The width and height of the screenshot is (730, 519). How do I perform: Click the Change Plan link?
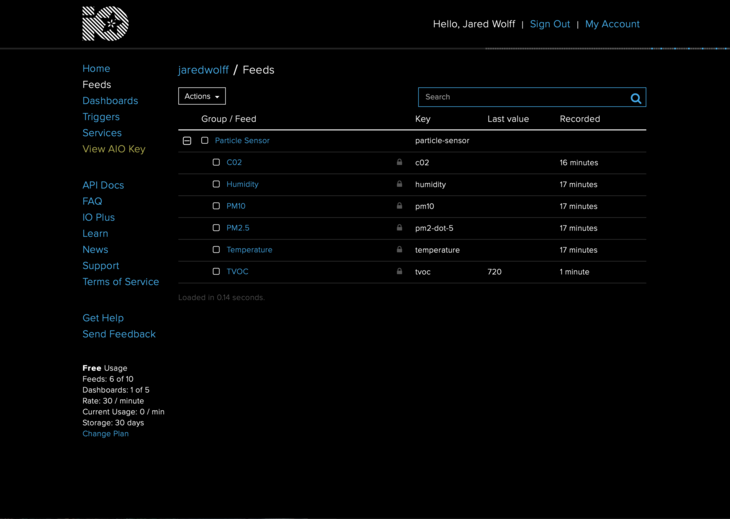(x=105, y=434)
